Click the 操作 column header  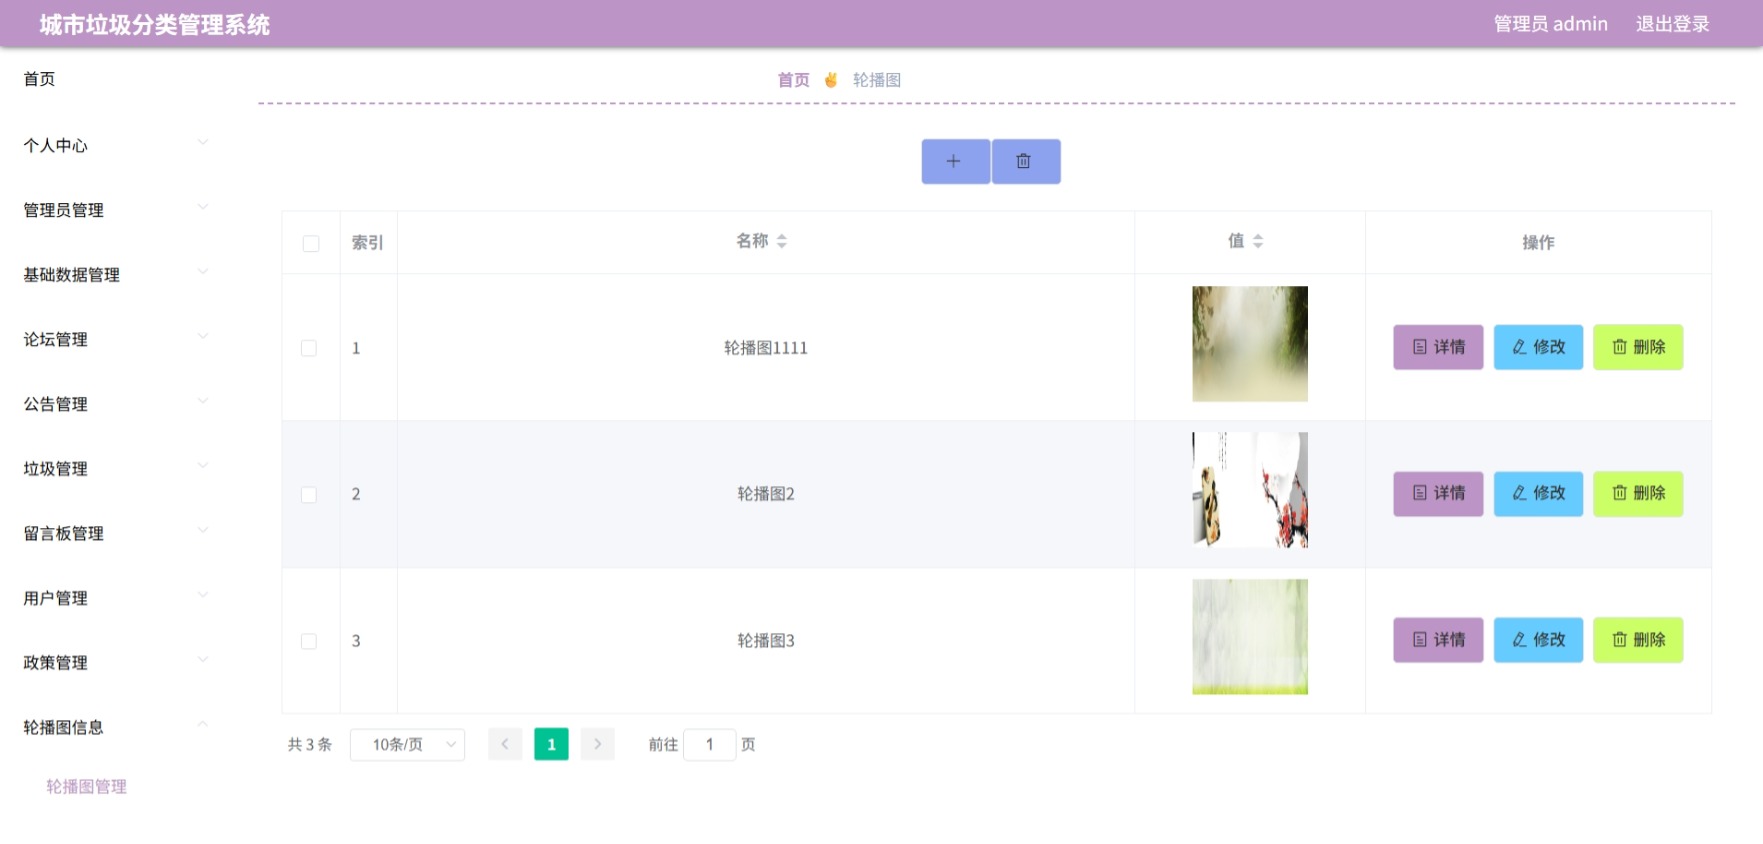(x=1538, y=242)
